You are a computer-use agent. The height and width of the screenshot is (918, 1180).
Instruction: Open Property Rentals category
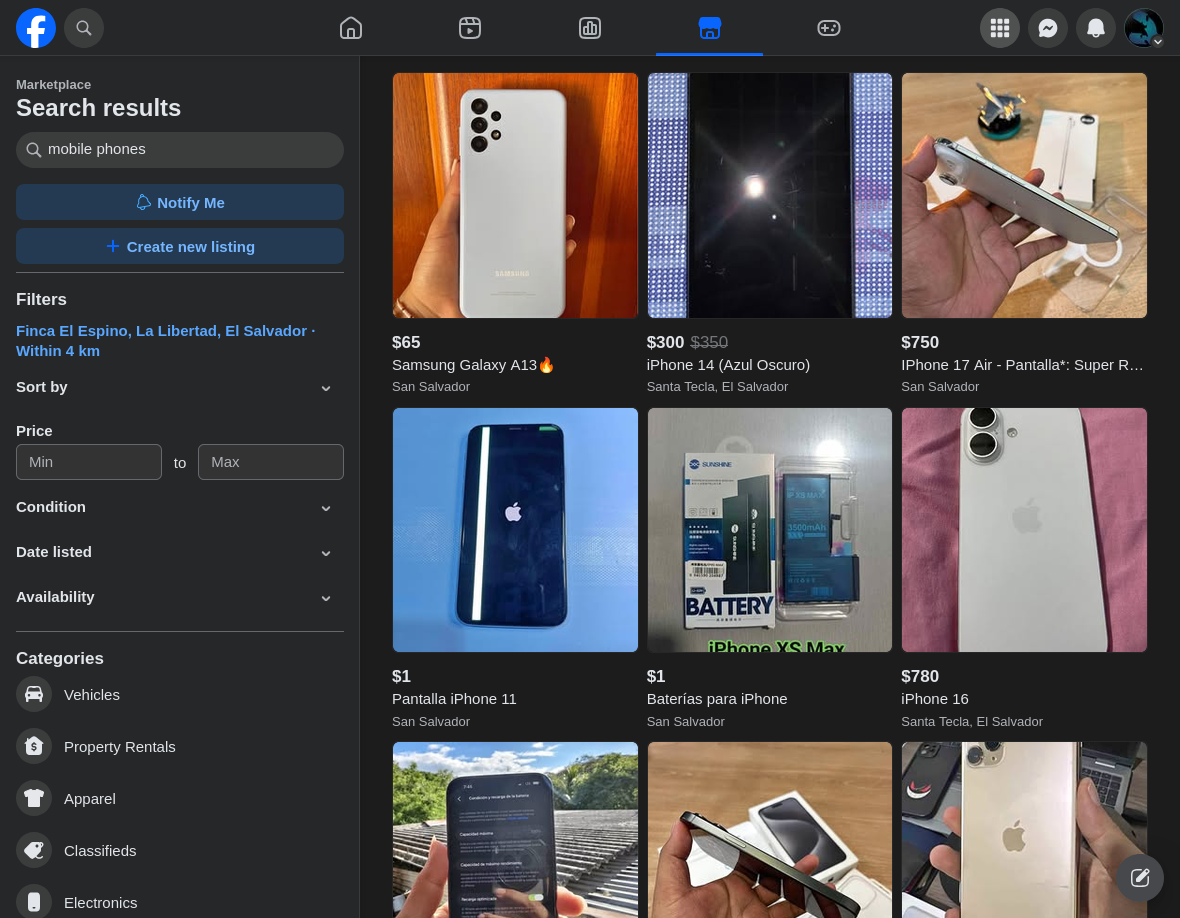pos(180,746)
